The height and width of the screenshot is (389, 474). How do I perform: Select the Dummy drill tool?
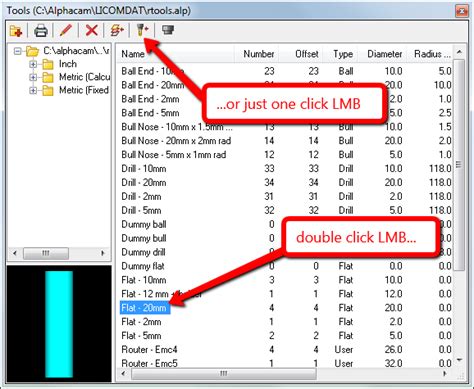143,252
